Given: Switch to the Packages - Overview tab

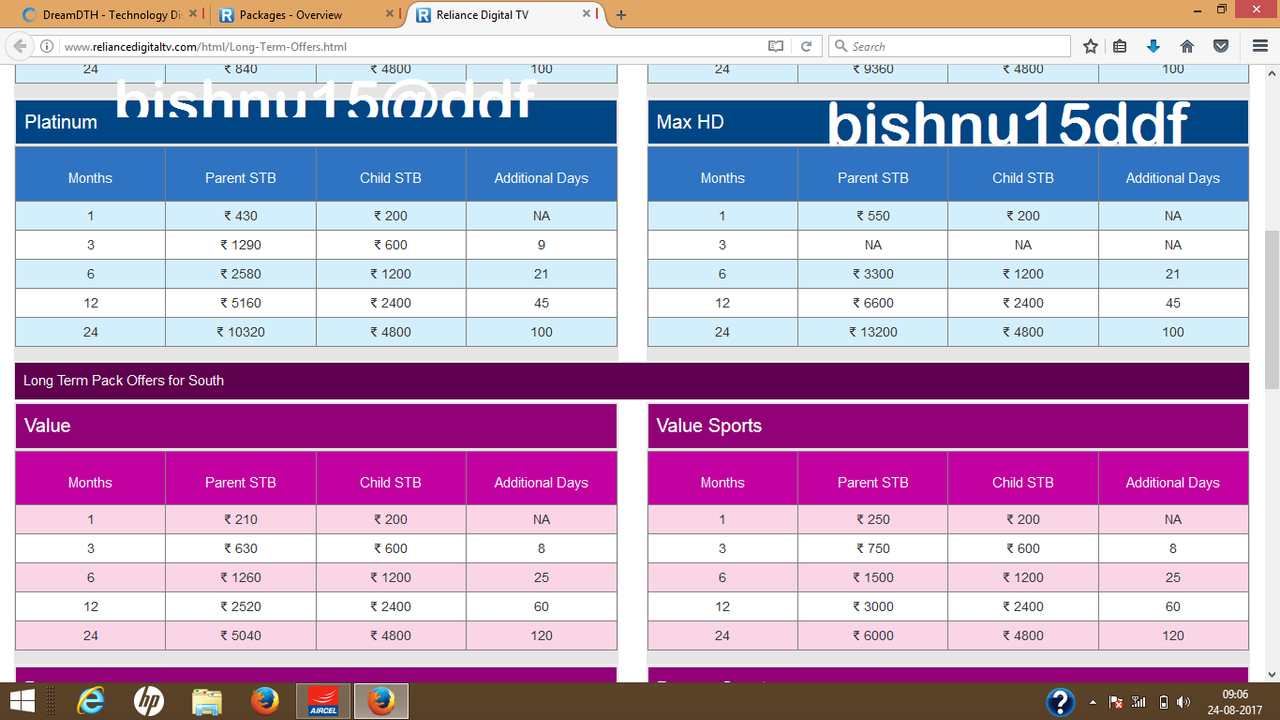Looking at the screenshot, I should tap(306, 15).
